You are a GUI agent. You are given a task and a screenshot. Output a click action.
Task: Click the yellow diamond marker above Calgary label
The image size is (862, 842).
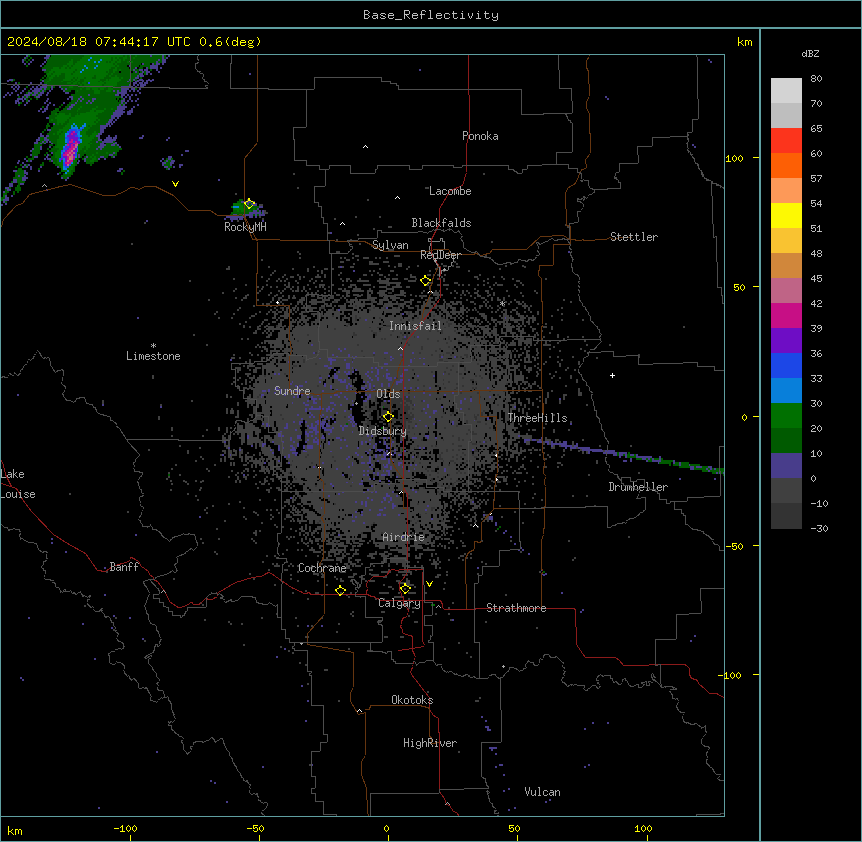[405, 589]
